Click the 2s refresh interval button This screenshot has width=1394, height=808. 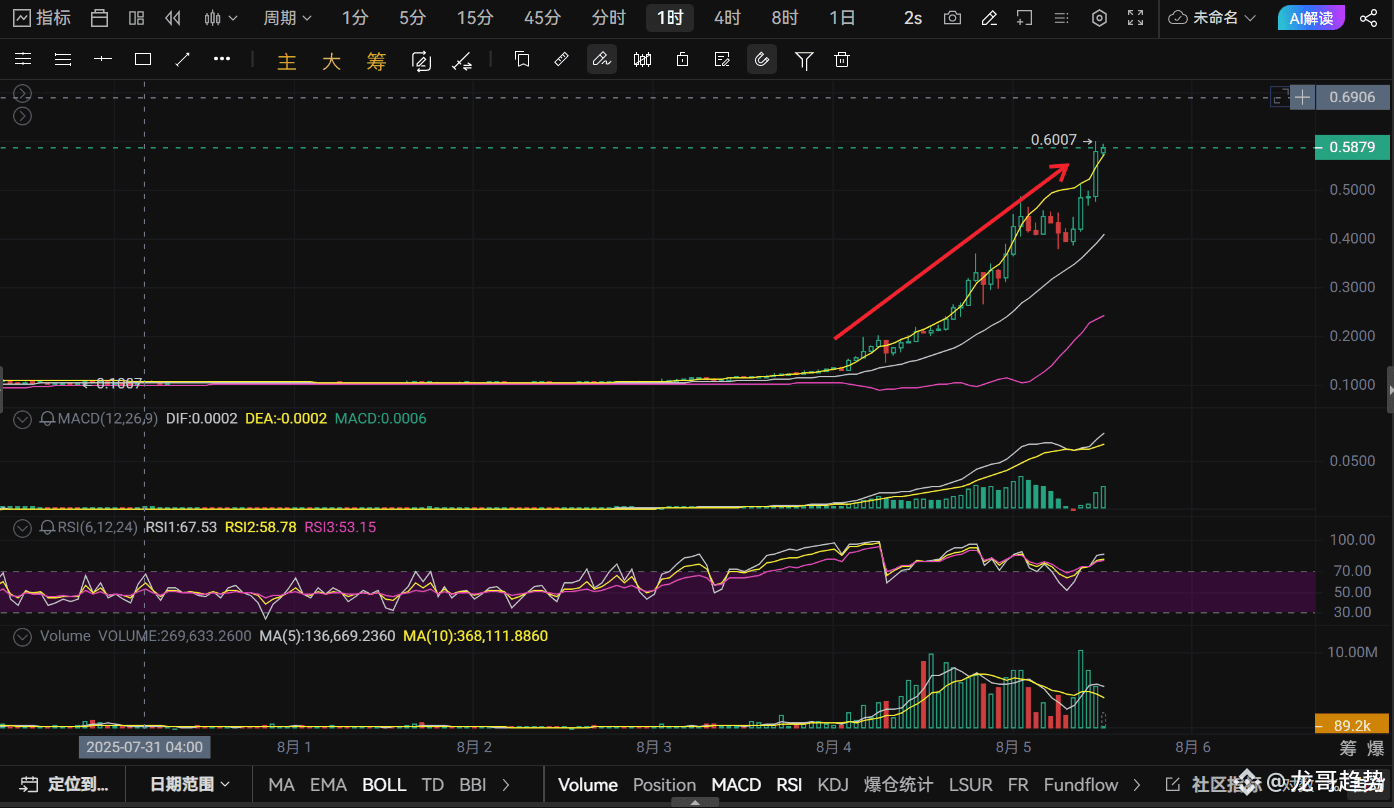(913, 18)
